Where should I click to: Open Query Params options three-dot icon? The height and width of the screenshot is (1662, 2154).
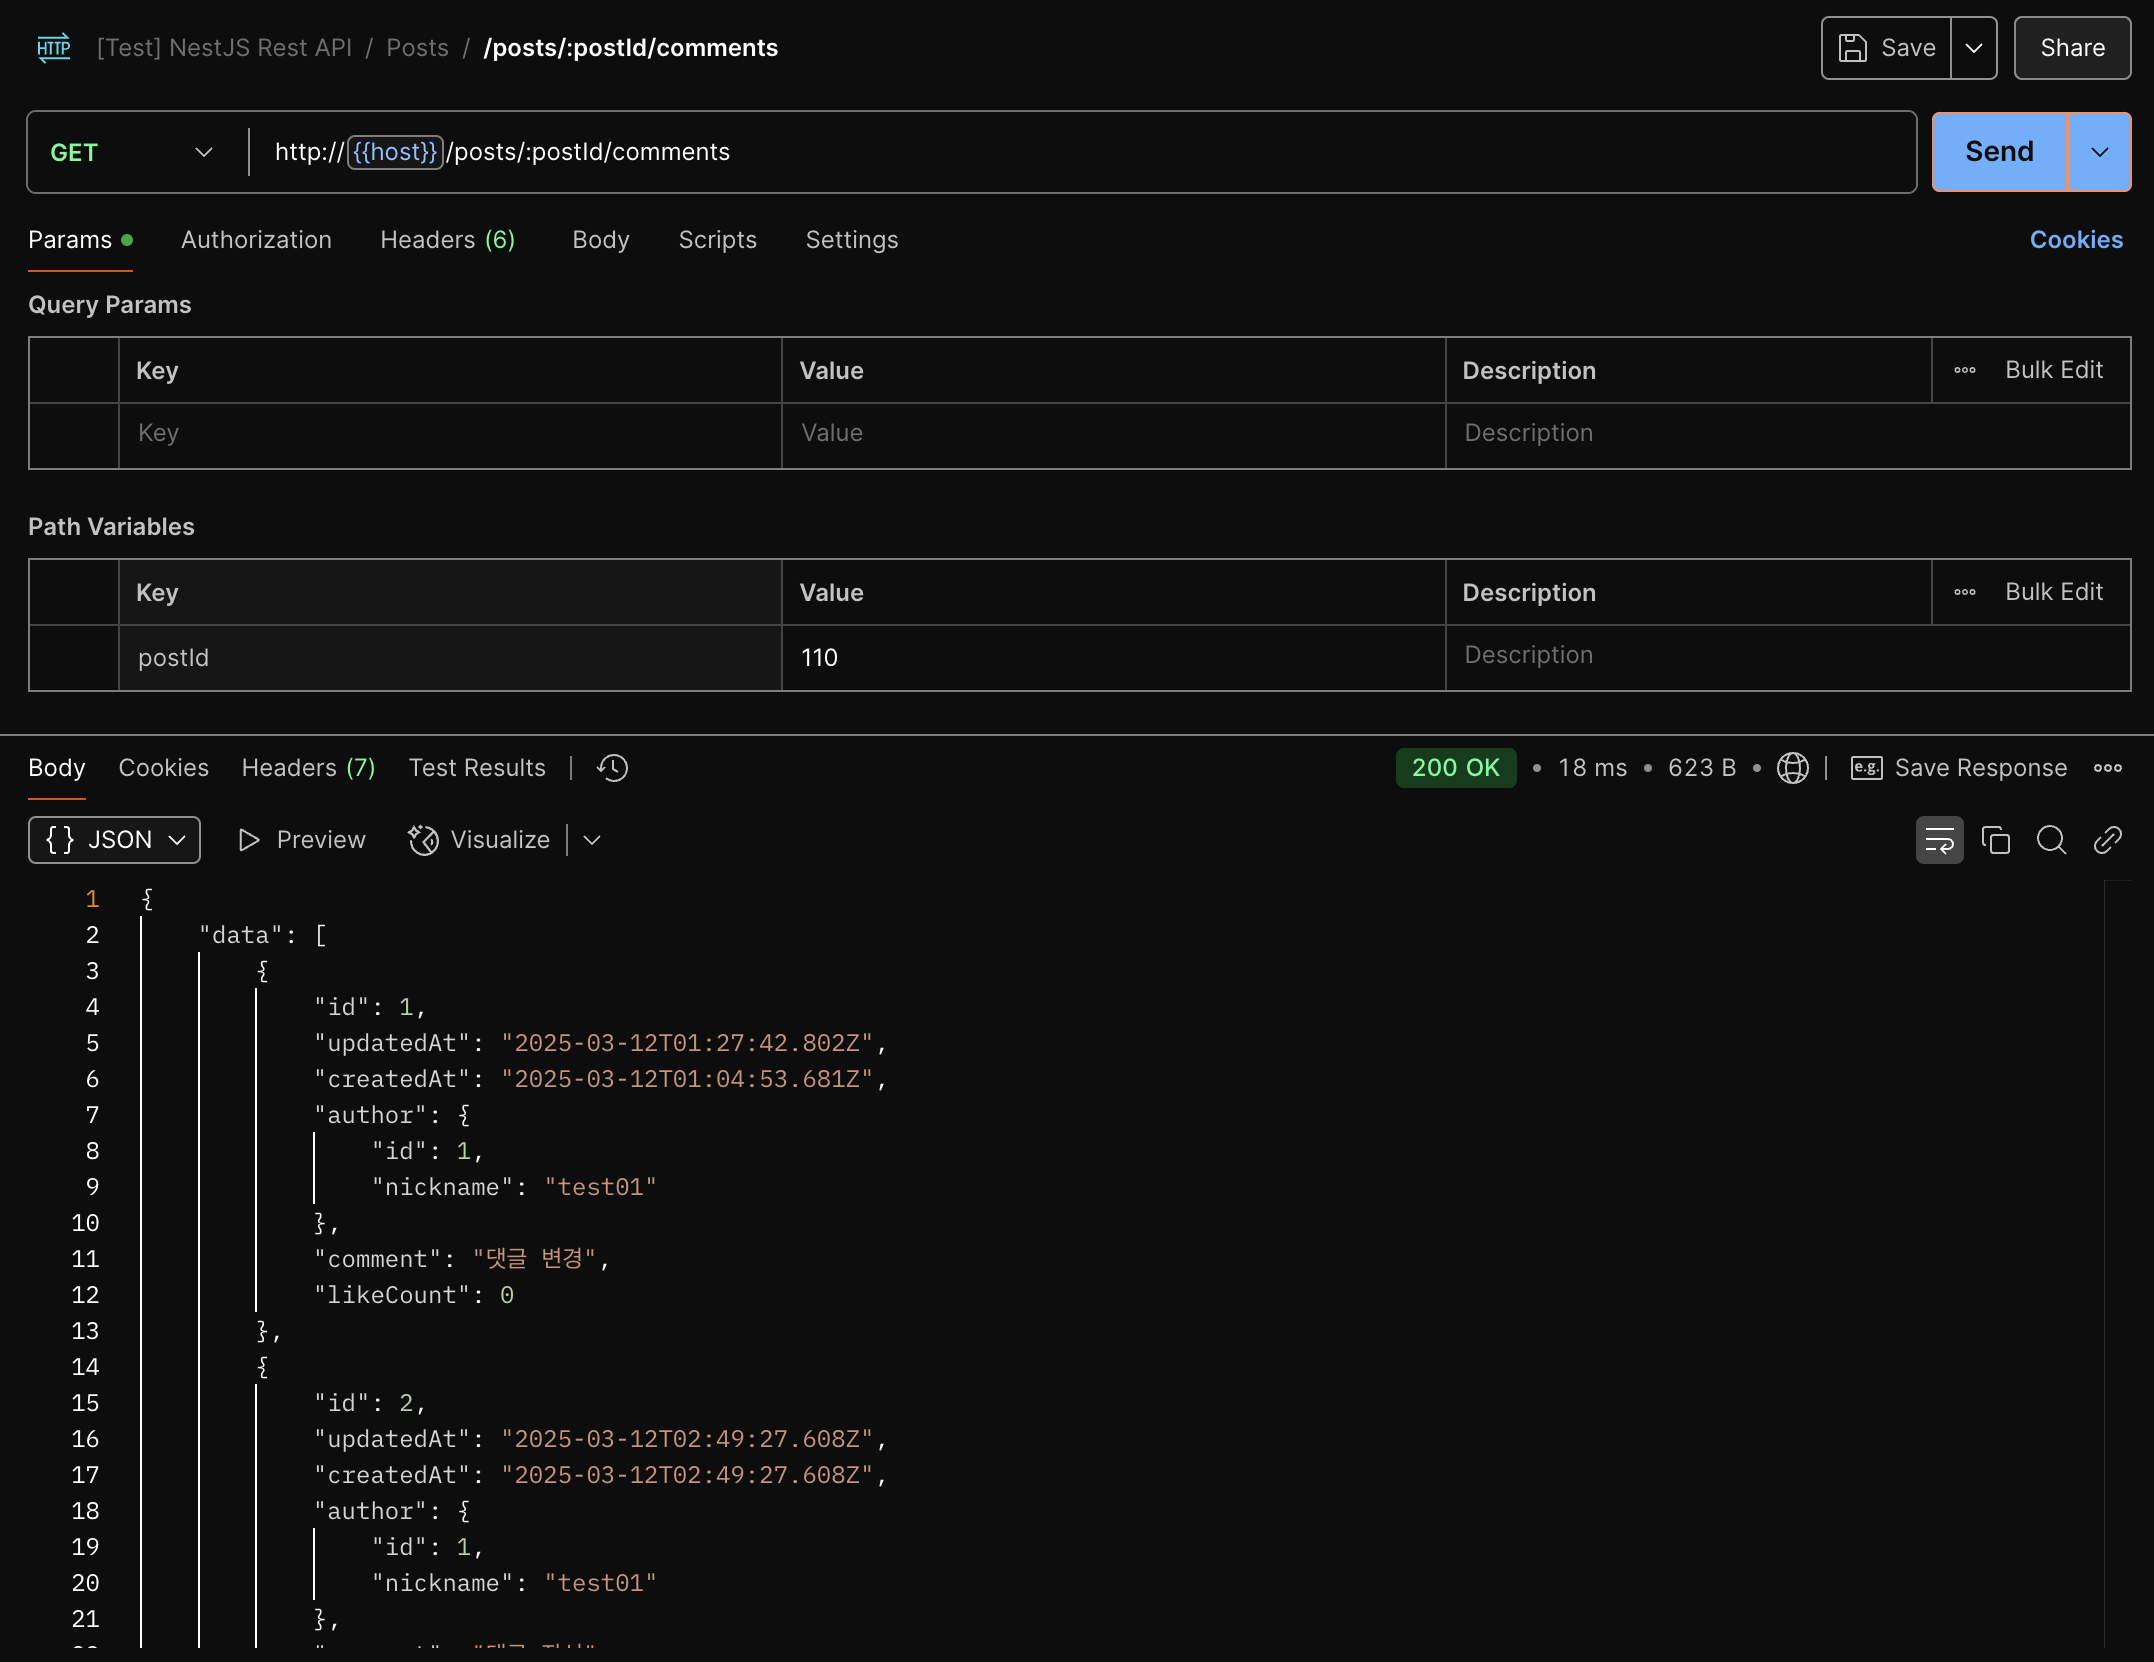pos(1964,370)
